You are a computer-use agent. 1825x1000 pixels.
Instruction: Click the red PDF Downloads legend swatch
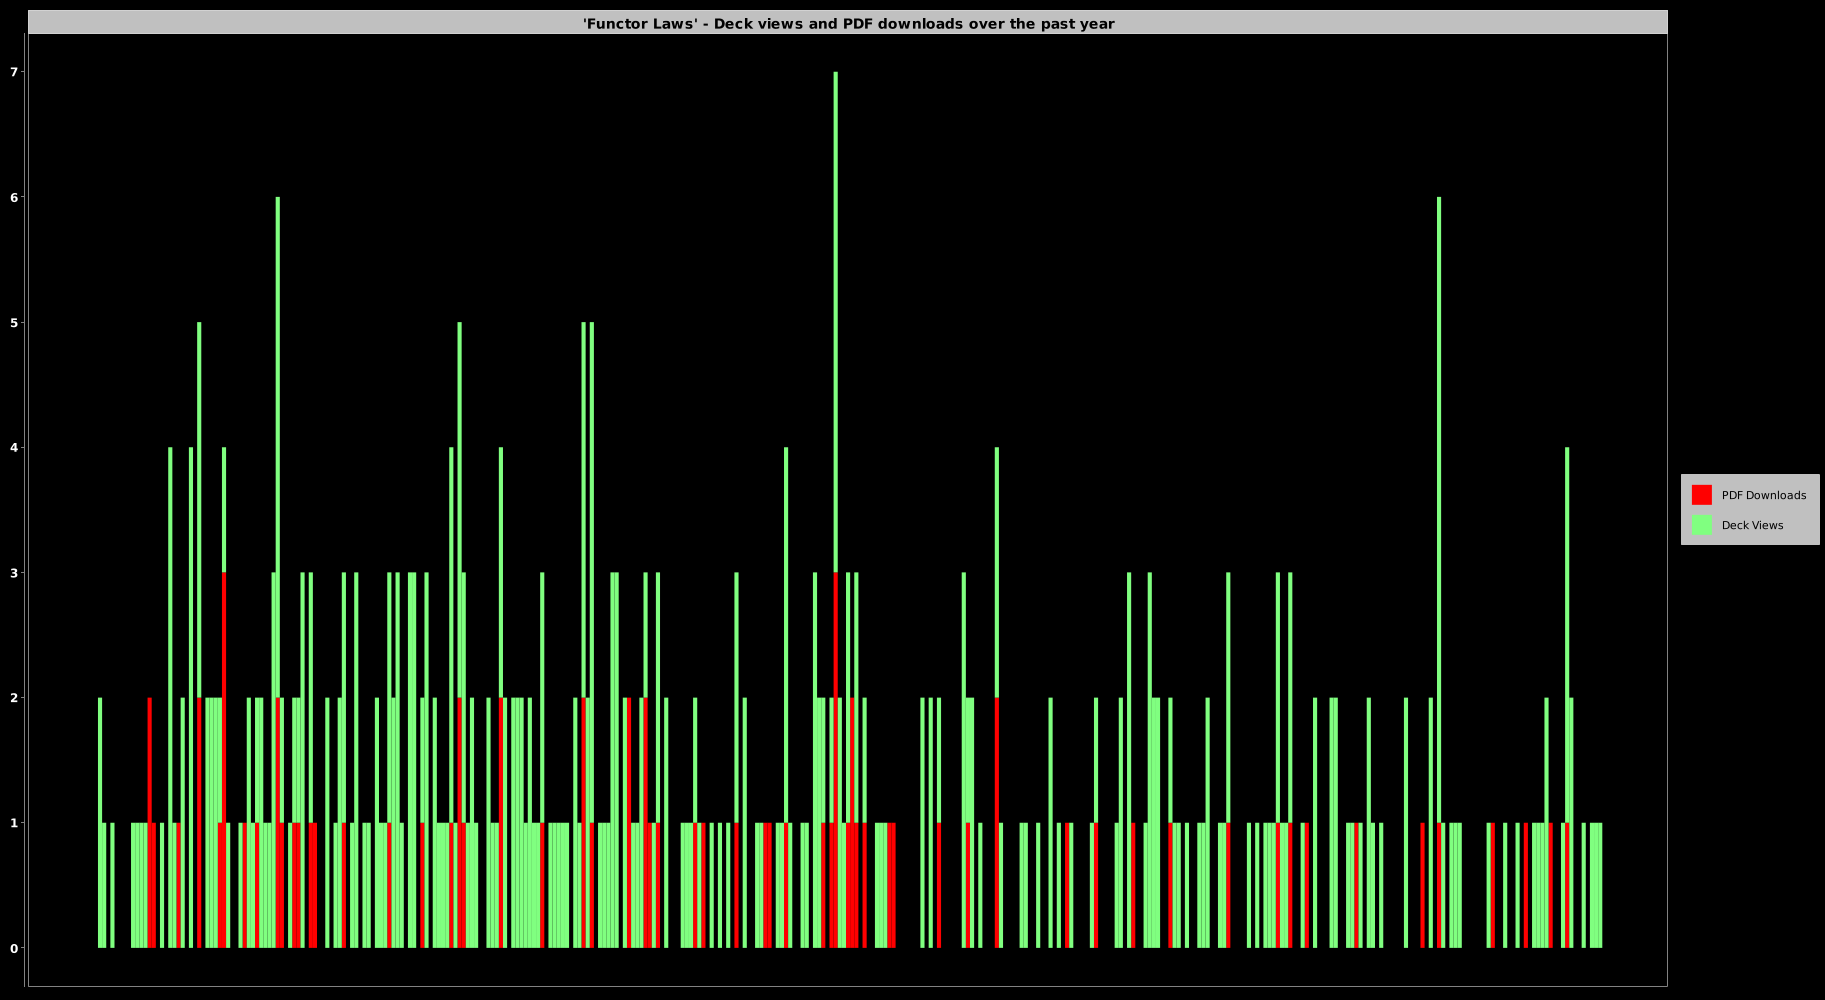[x=1701, y=495]
